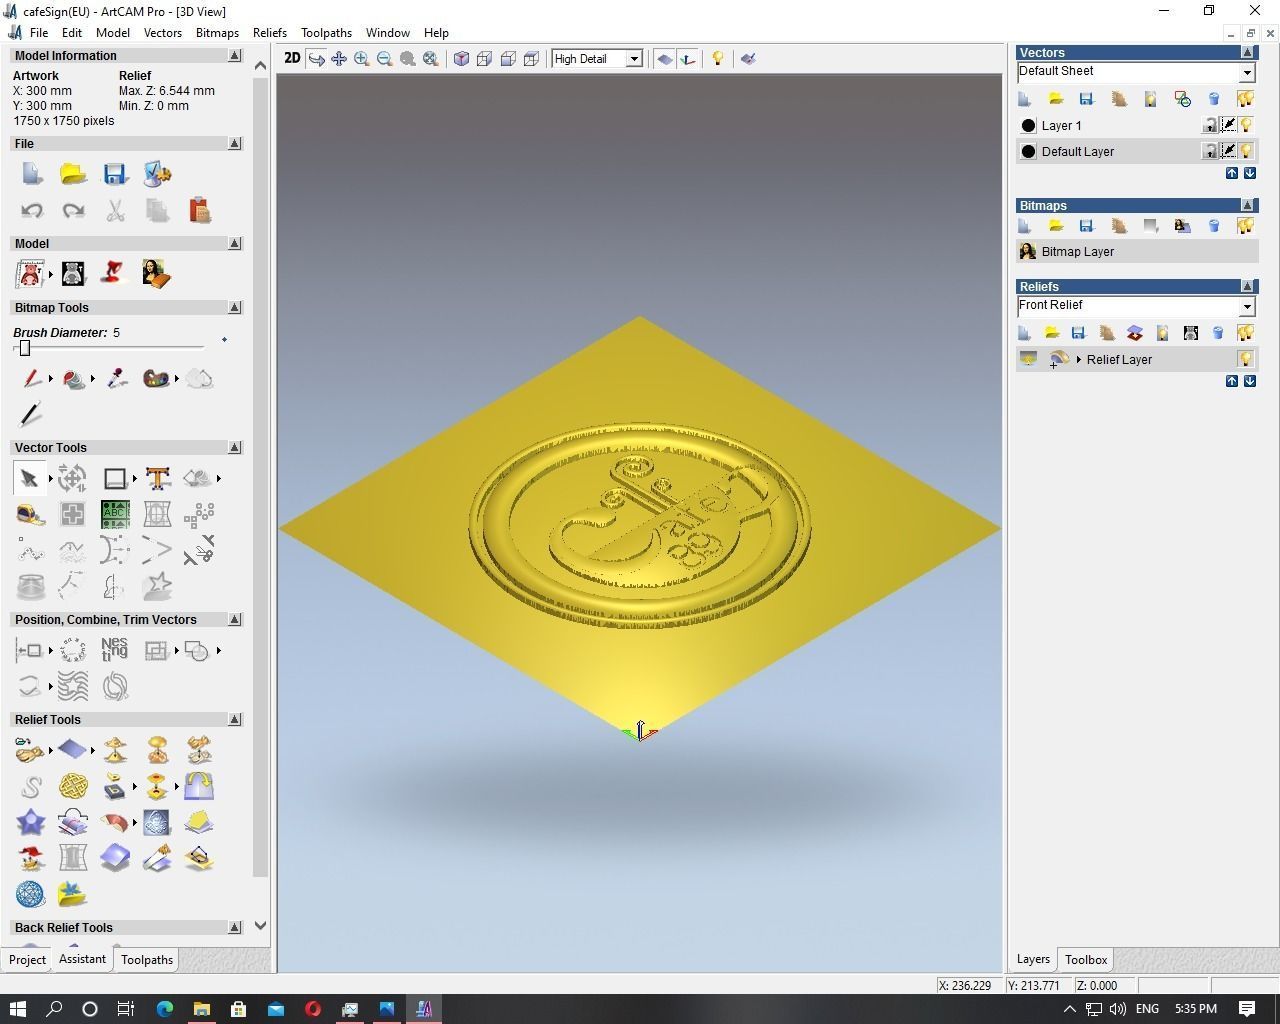Toggle all bitmap layers visibility bulb
1280x1024 pixels.
pos(1246,226)
